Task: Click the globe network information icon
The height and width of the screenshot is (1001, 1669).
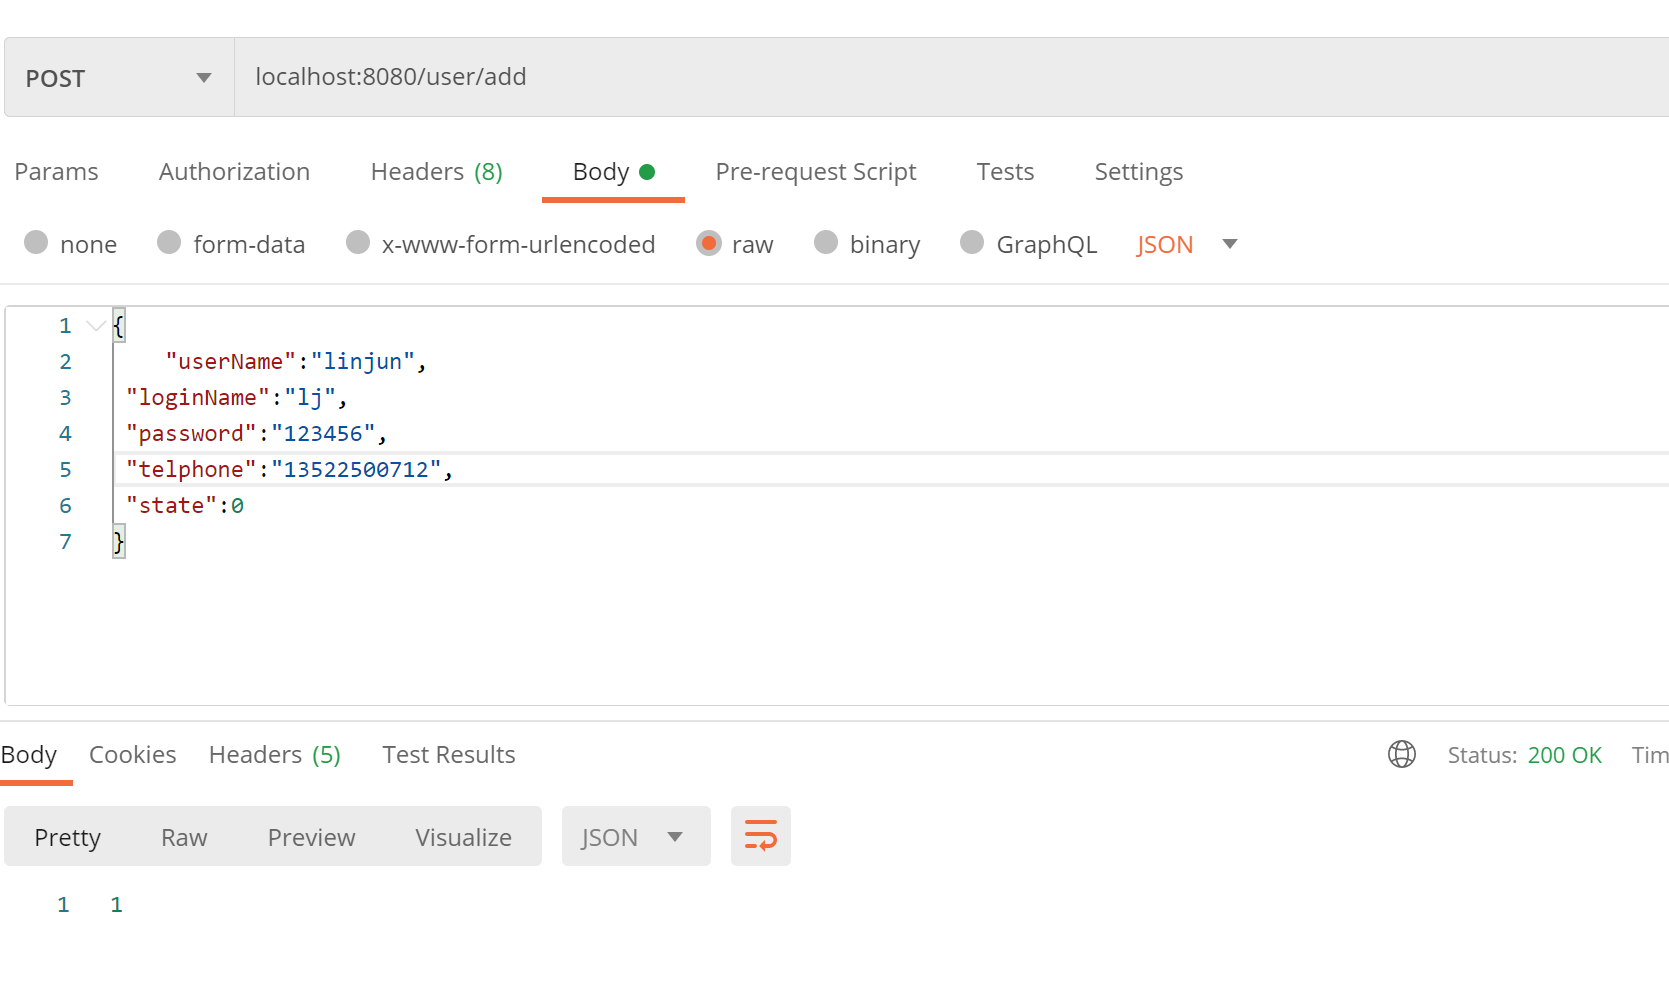Action: (x=1402, y=754)
